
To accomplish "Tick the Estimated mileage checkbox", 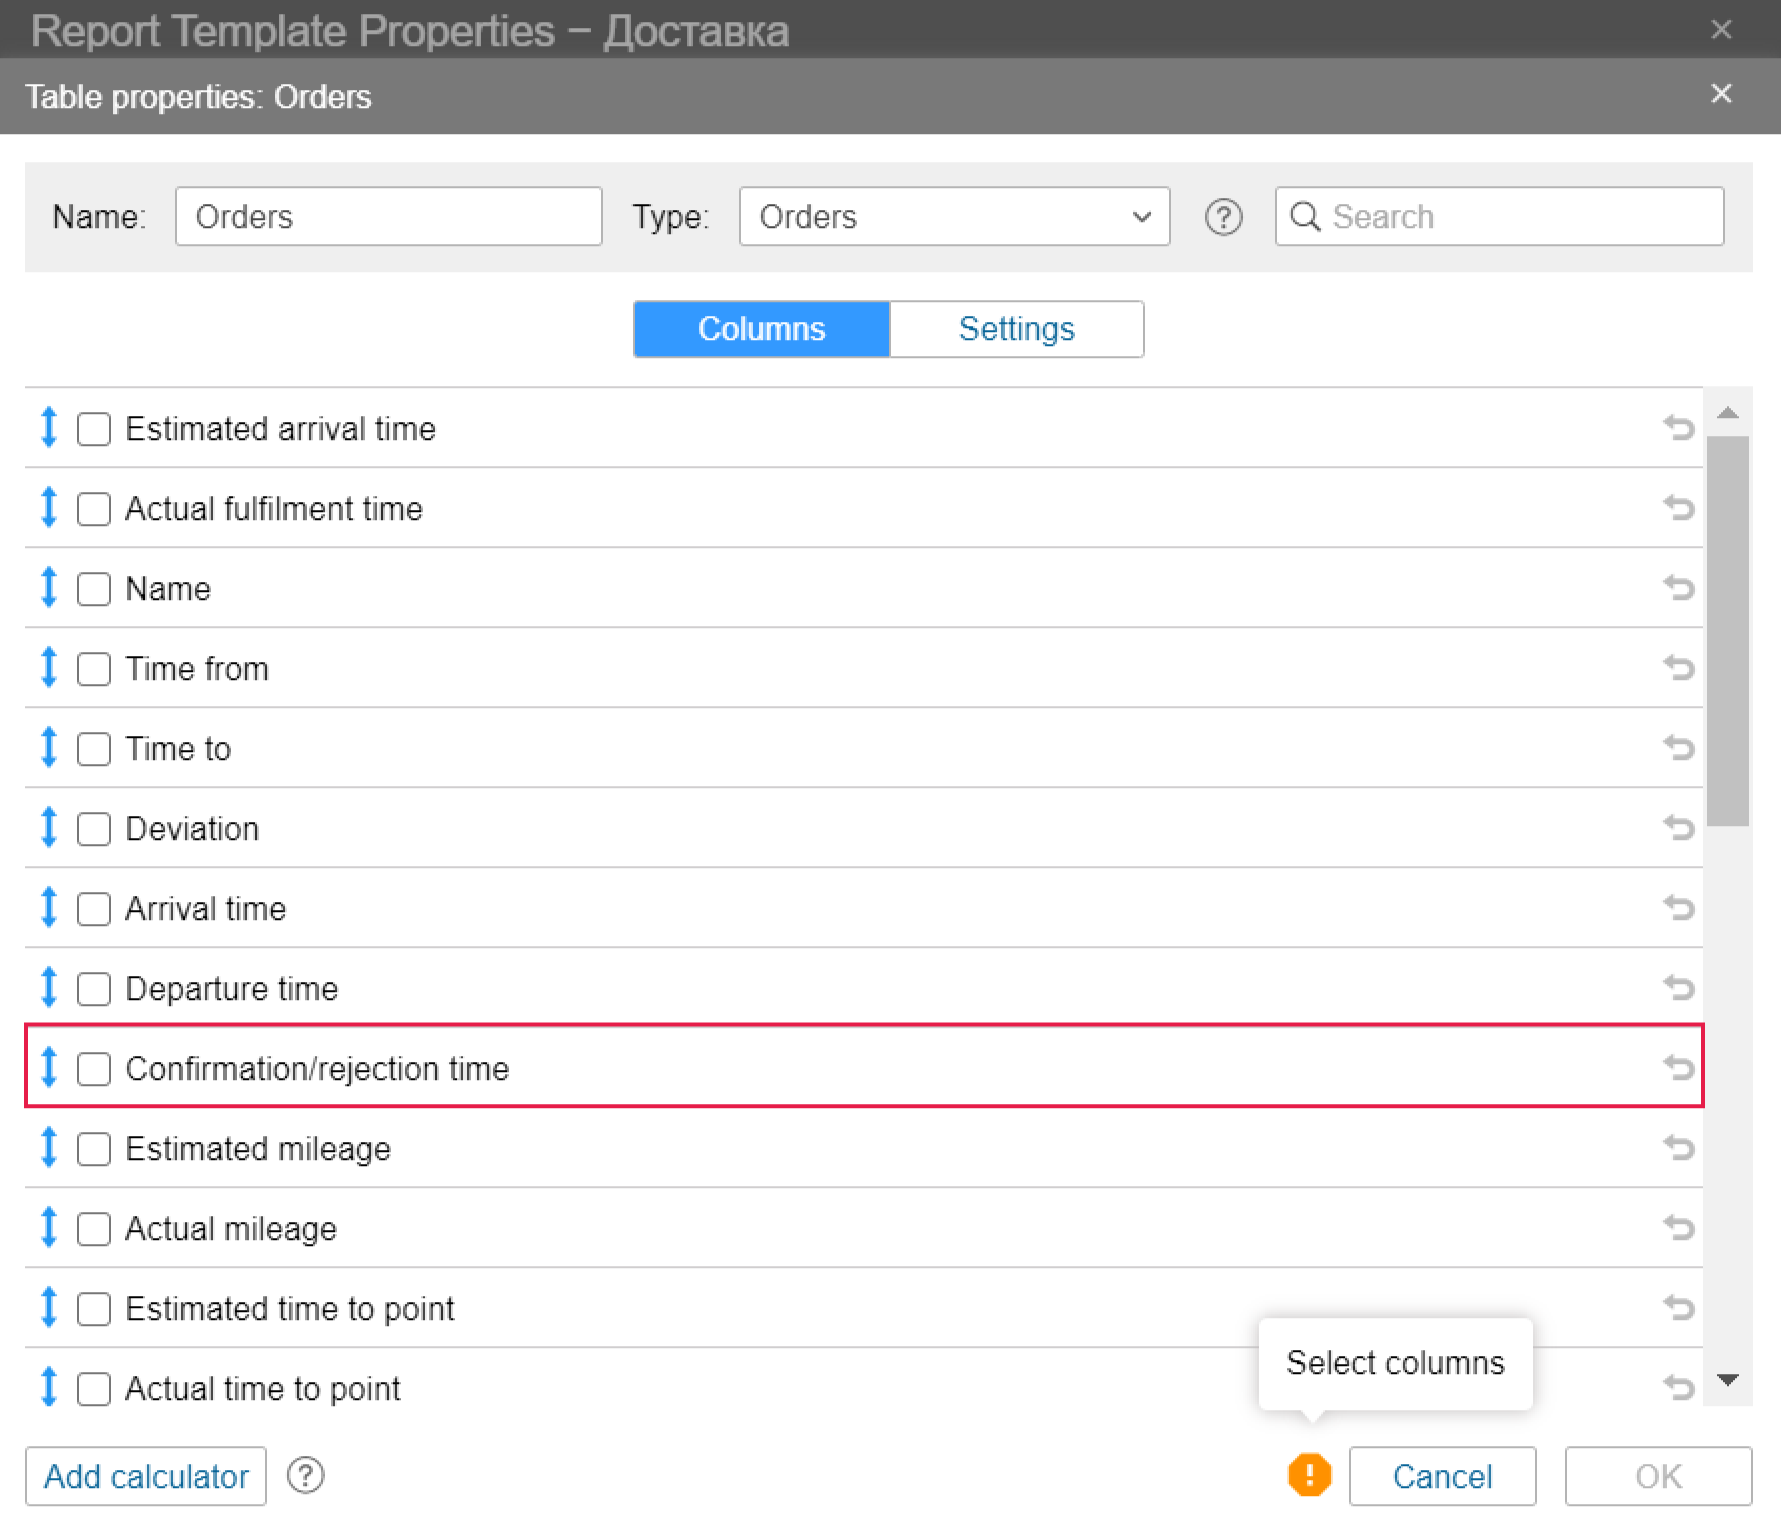I will point(94,1149).
